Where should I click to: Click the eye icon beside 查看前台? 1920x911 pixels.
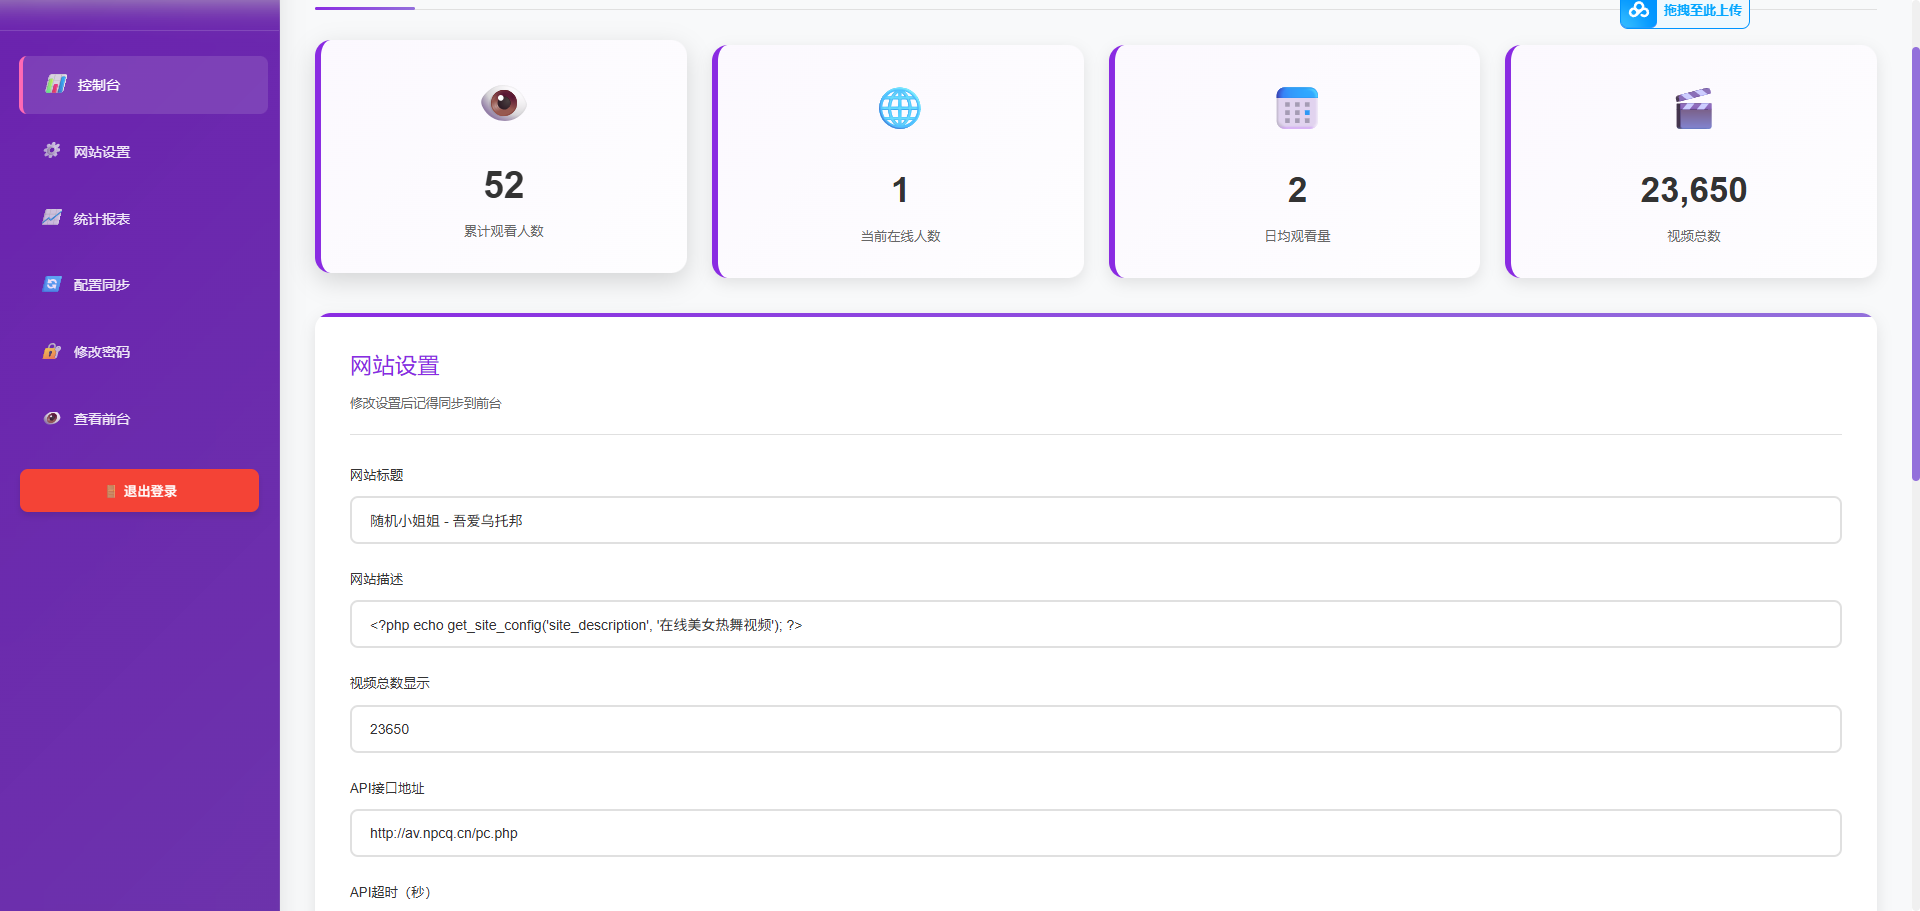click(x=52, y=418)
